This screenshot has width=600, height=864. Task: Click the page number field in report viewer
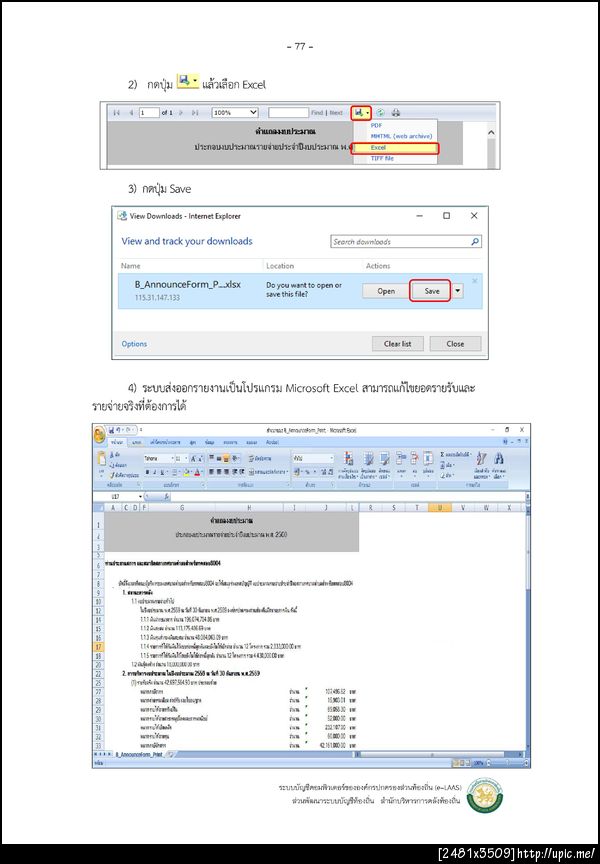point(148,113)
